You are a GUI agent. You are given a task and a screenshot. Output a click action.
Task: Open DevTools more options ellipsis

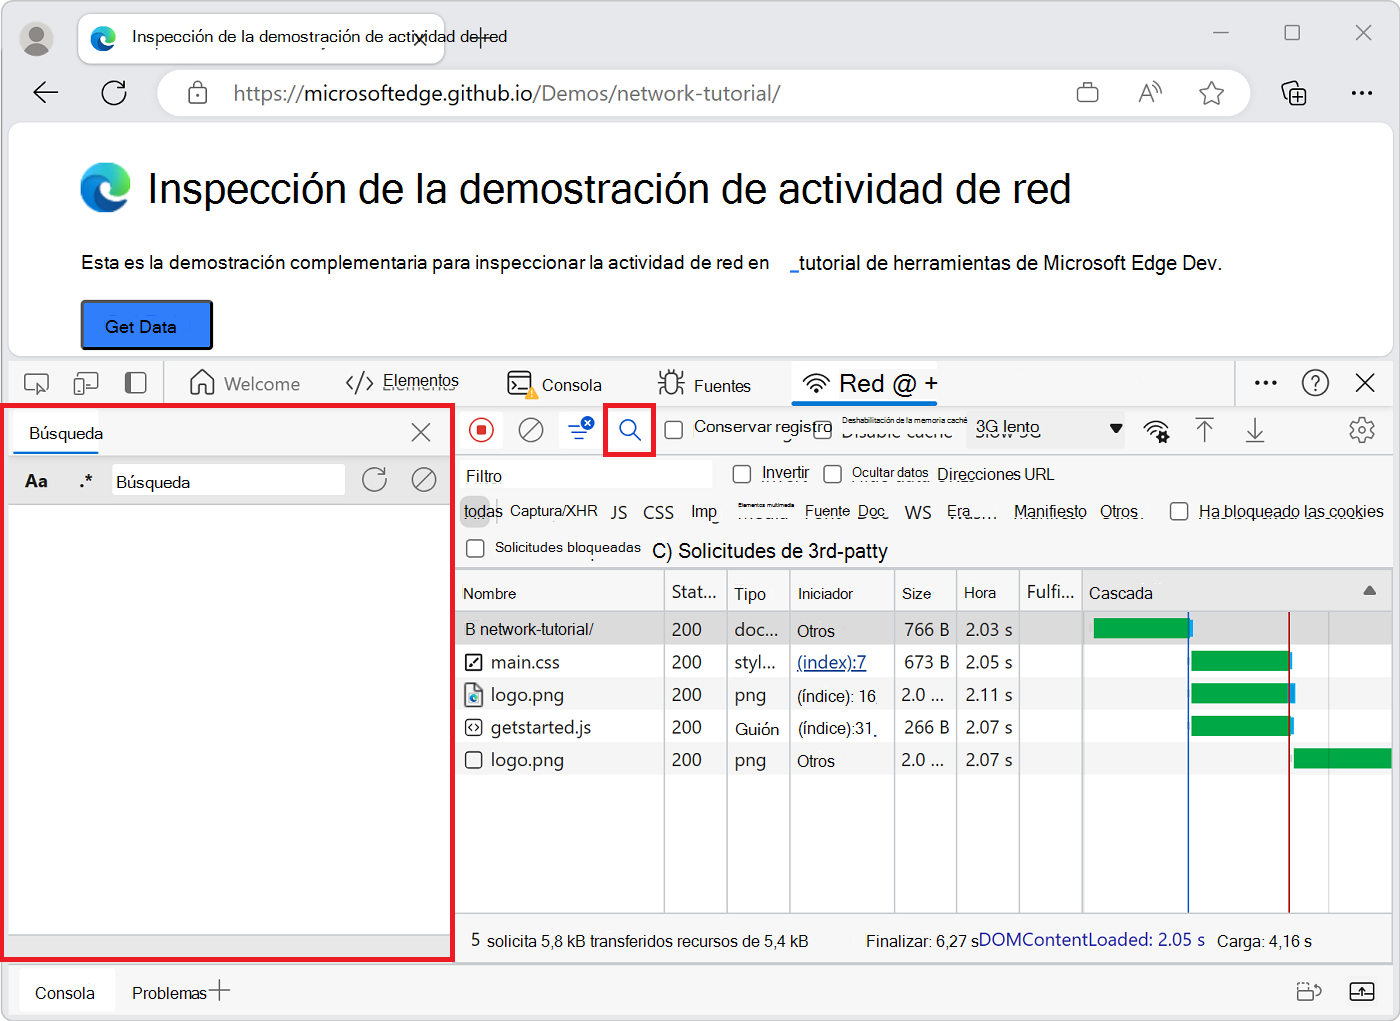point(1266,383)
